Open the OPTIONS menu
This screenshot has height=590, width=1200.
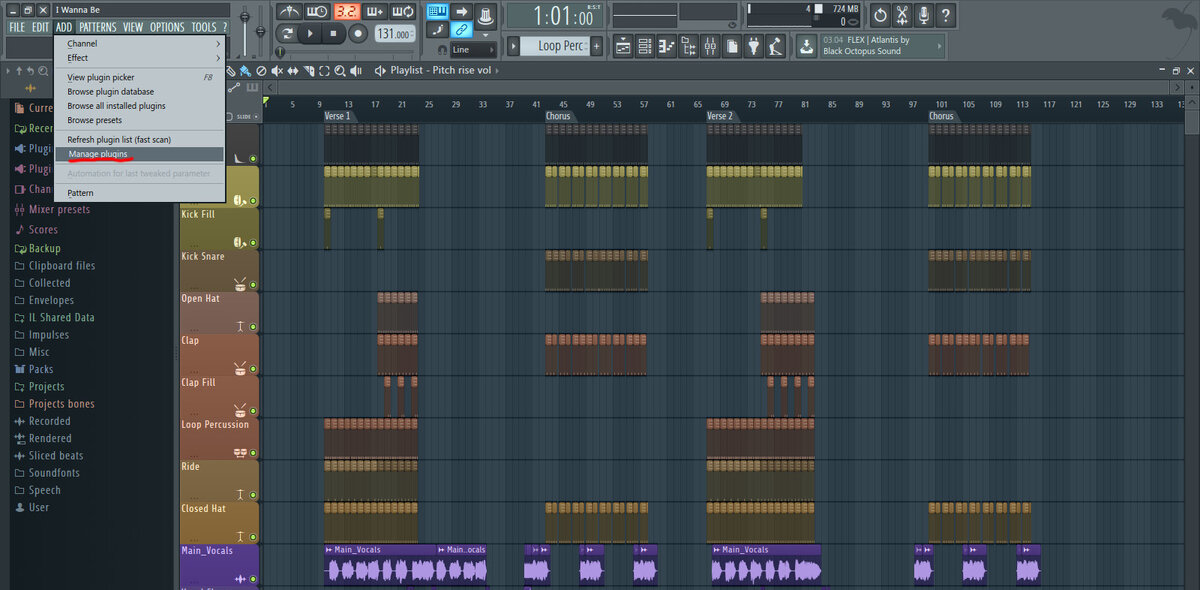pyautogui.click(x=167, y=27)
